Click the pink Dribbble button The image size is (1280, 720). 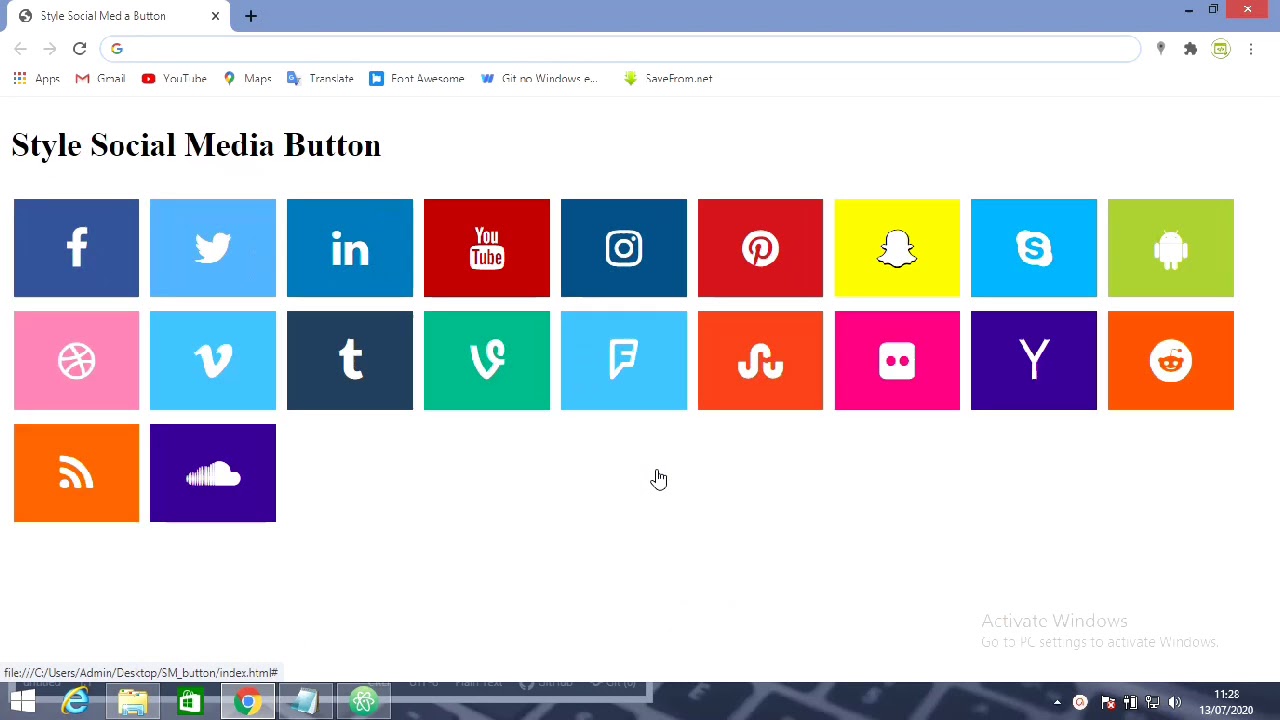[76, 360]
